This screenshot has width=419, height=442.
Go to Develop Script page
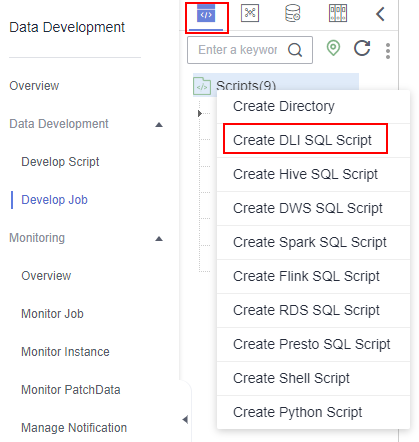[60, 162]
